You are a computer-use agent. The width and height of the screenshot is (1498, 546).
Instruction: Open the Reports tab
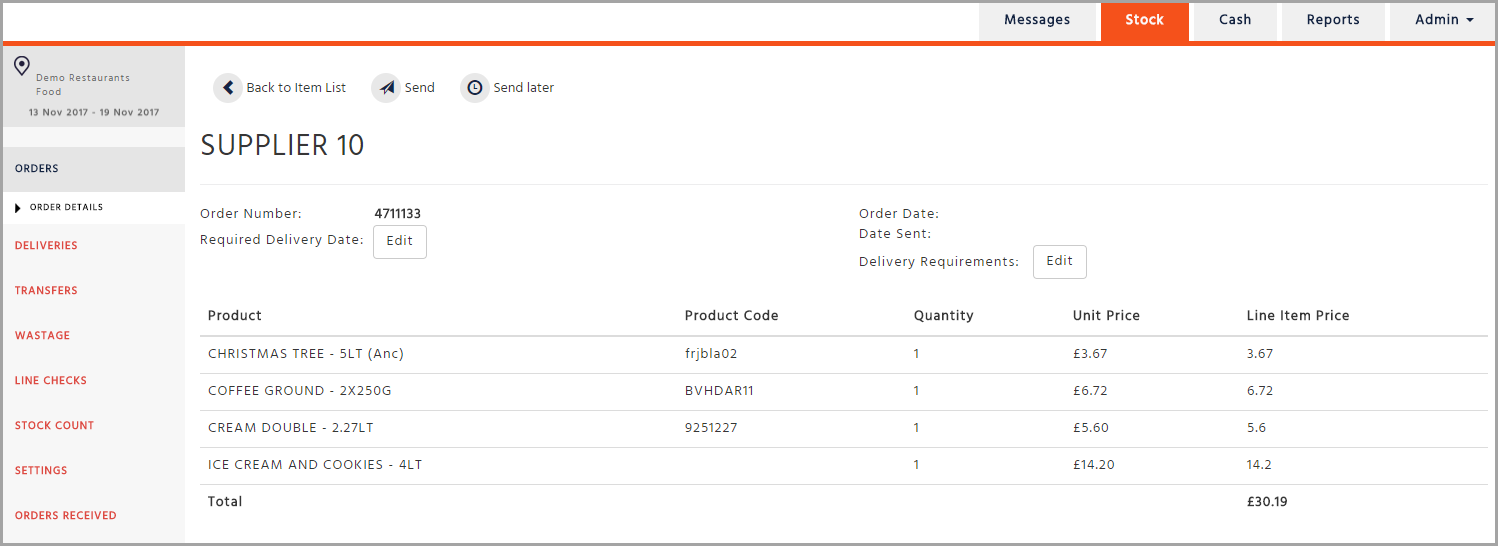(1333, 20)
